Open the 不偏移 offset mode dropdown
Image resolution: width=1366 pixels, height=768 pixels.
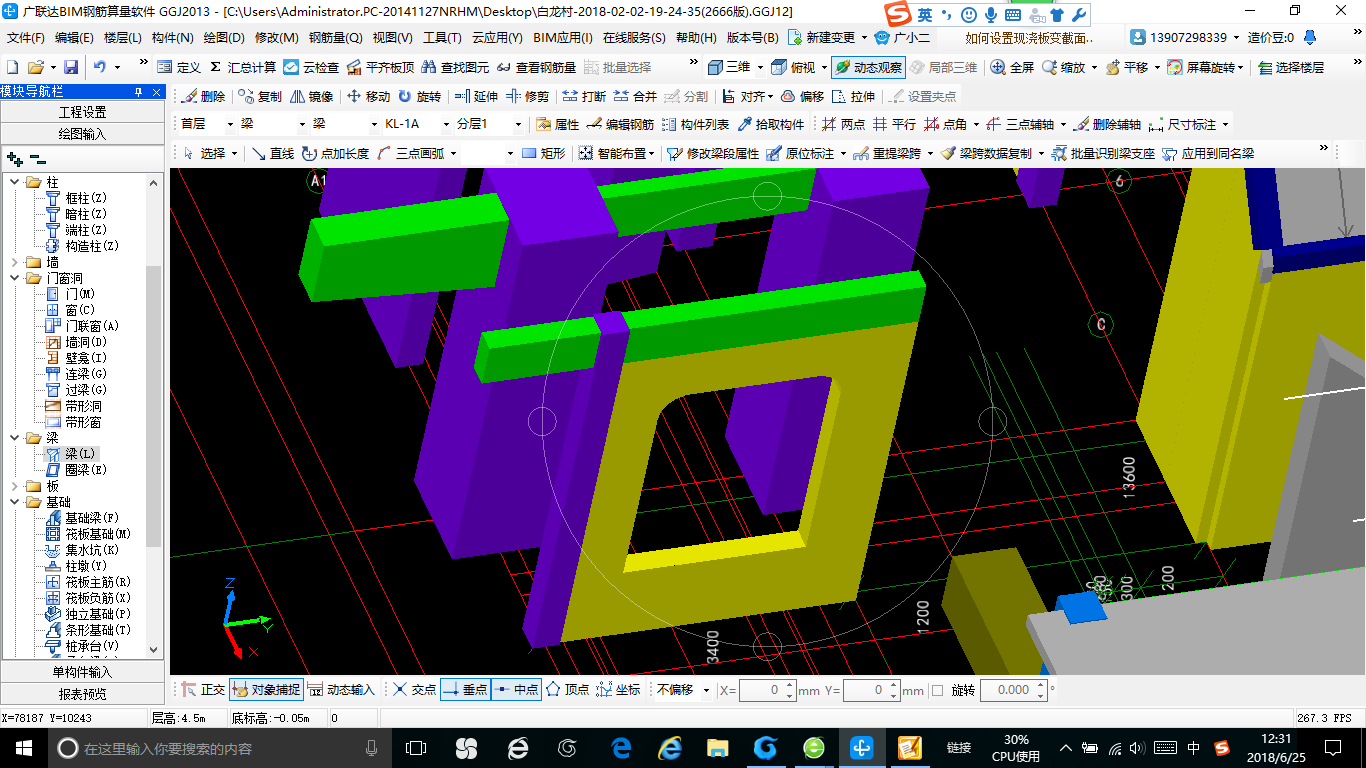click(706, 690)
